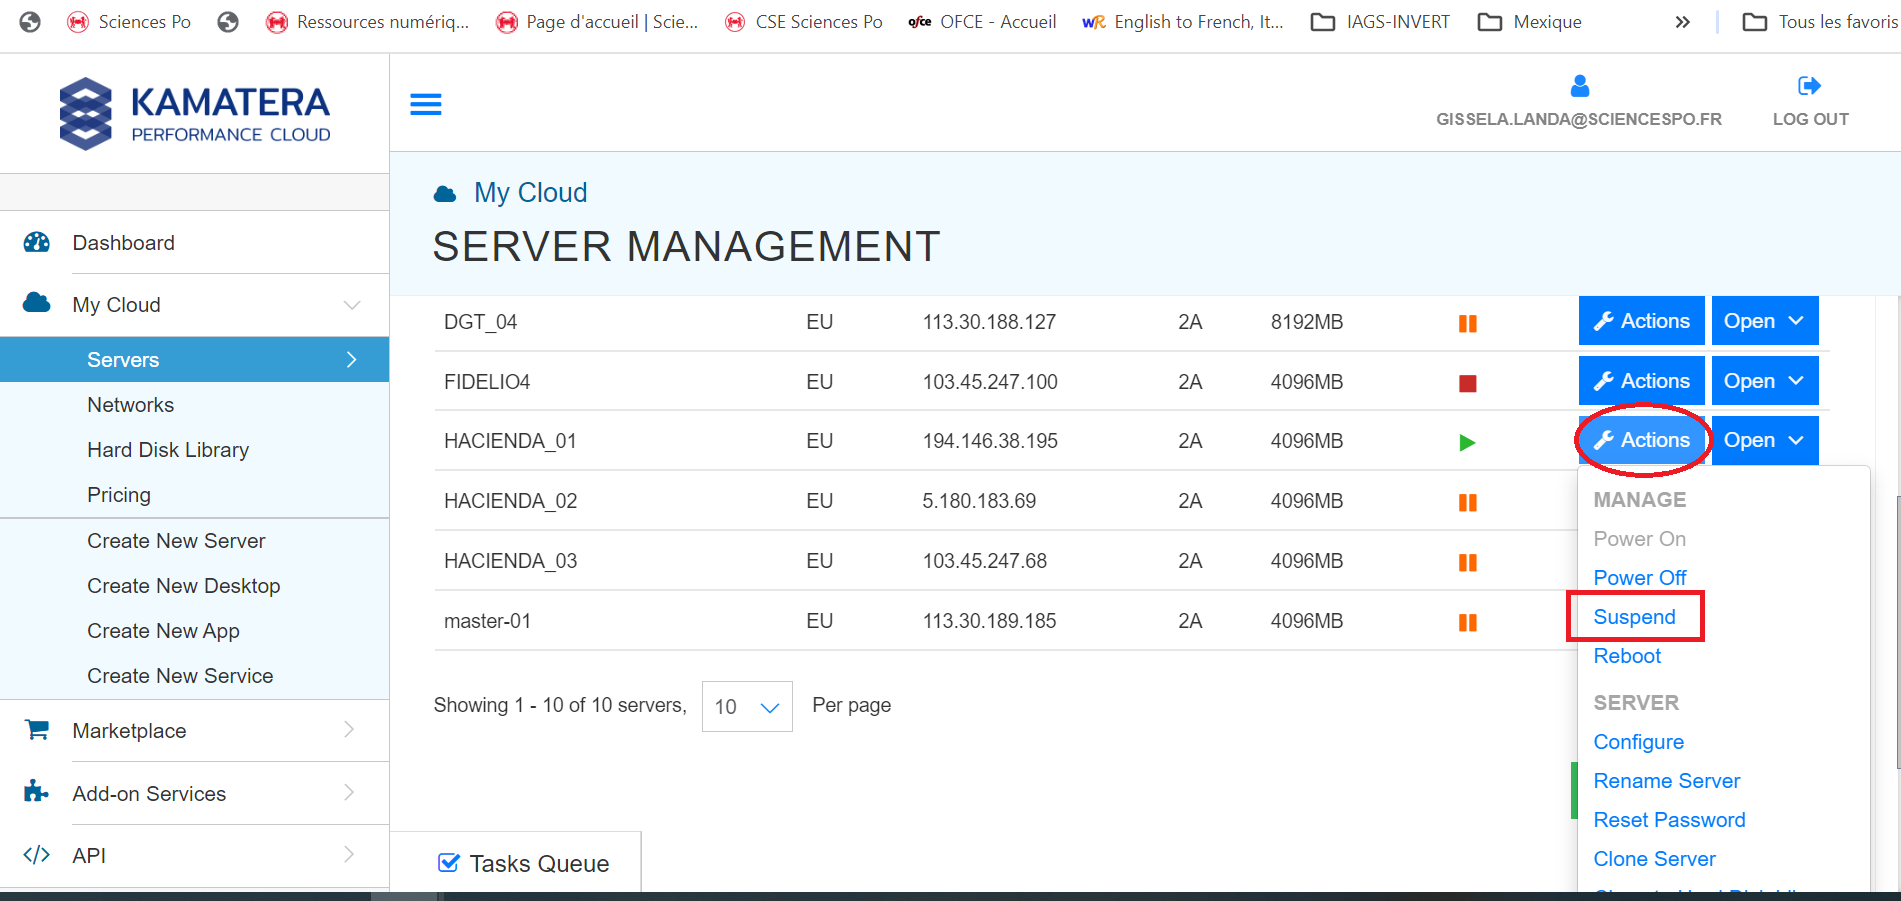Click the cloud icon beside My Cloud heading
Screen dimensions: 1901x901
[x=445, y=194]
